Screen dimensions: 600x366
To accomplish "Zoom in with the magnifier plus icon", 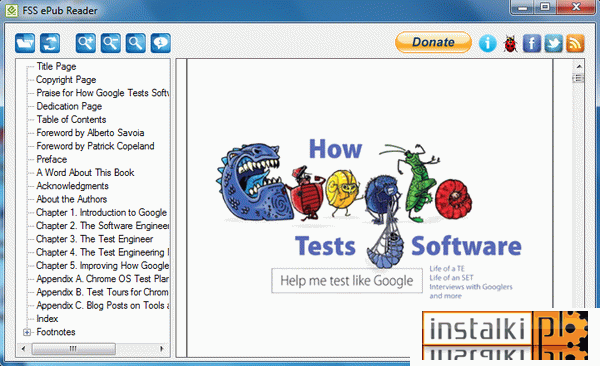I will click(86, 43).
